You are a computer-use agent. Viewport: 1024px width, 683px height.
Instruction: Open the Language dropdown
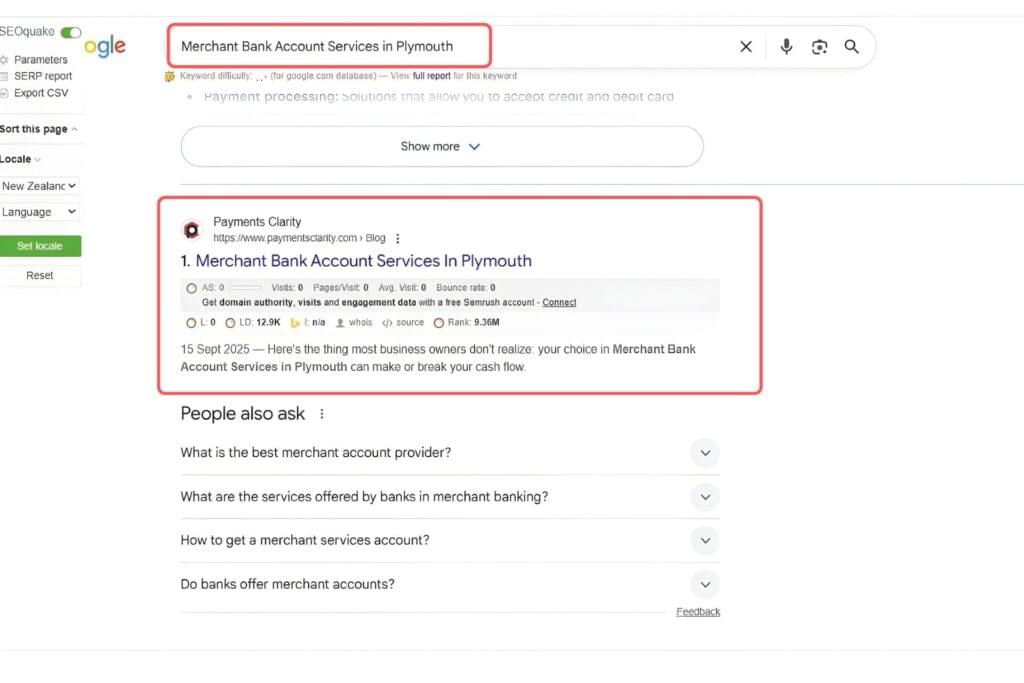click(x=39, y=212)
